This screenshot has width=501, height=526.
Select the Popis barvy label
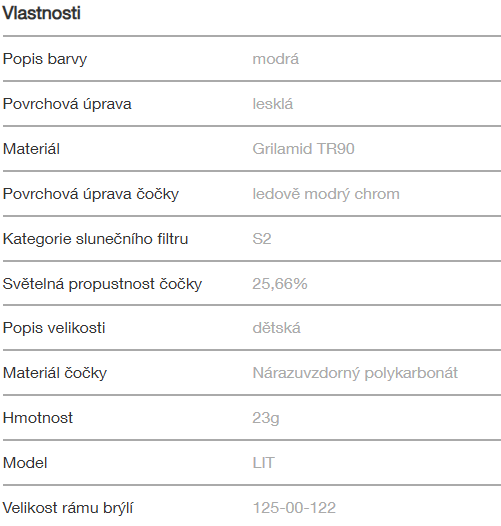point(45,59)
